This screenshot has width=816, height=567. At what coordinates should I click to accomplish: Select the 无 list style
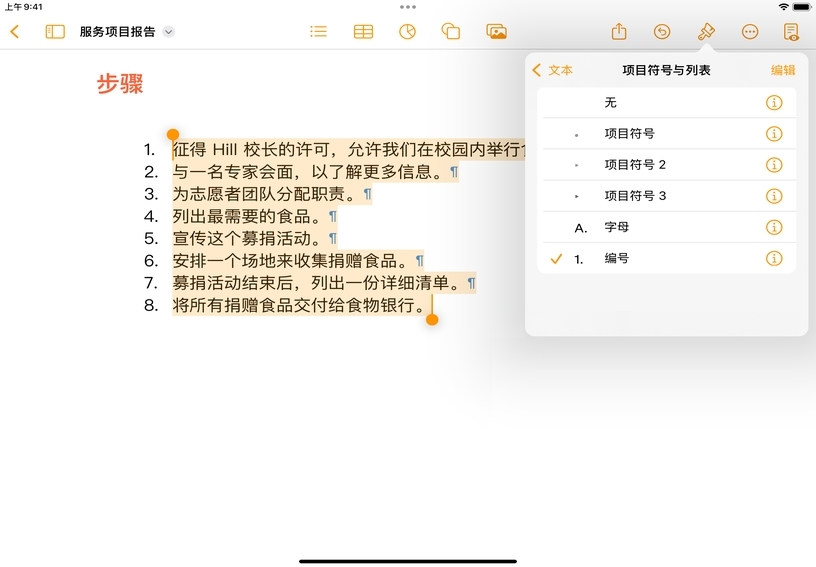pos(610,102)
